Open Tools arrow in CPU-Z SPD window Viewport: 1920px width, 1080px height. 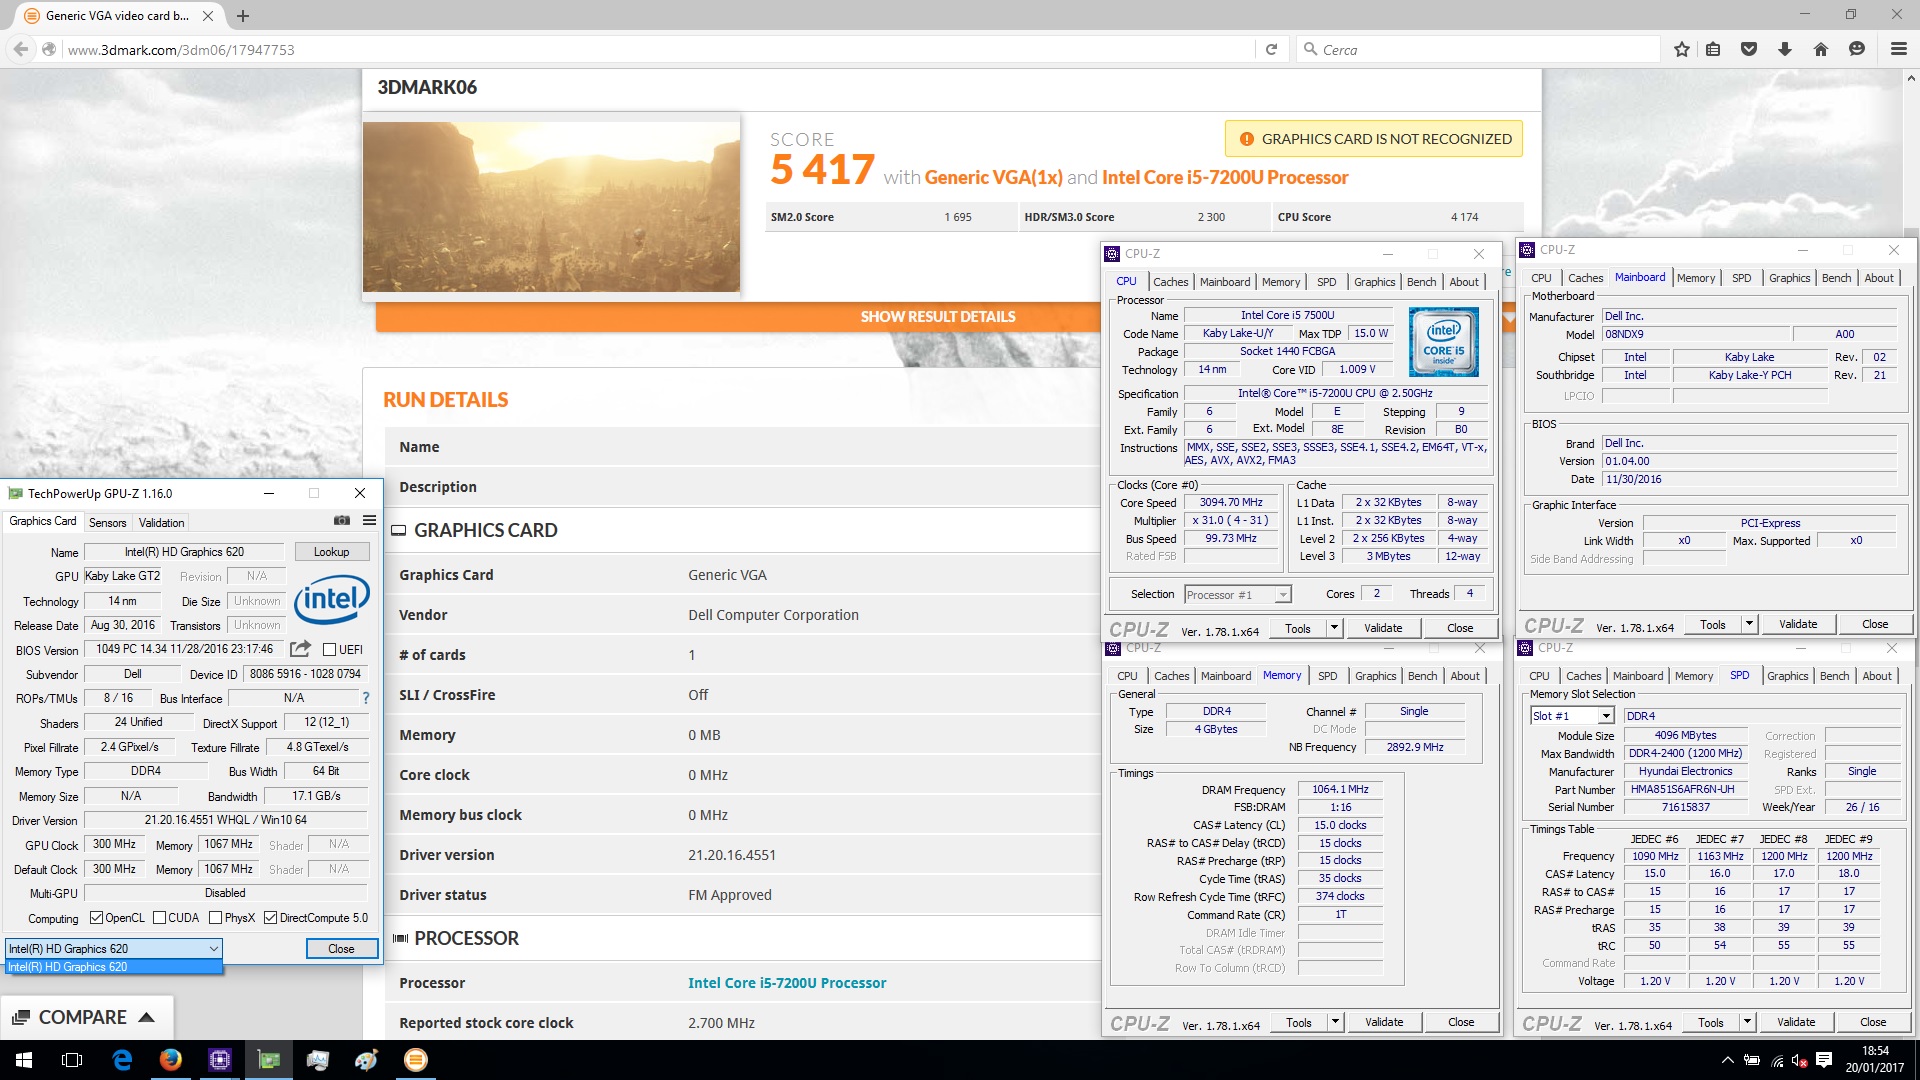point(1747,1022)
